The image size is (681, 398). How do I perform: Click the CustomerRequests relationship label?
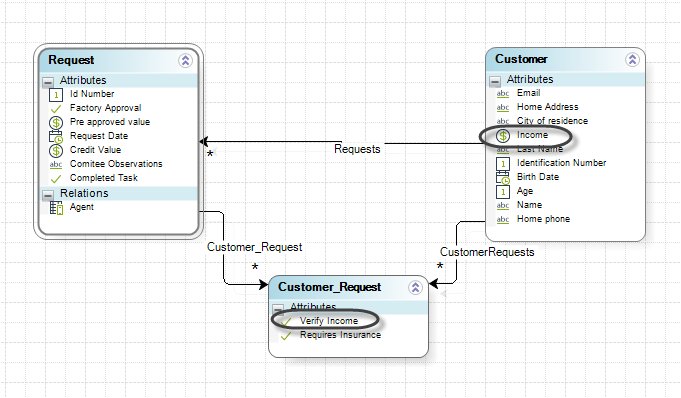click(x=487, y=252)
